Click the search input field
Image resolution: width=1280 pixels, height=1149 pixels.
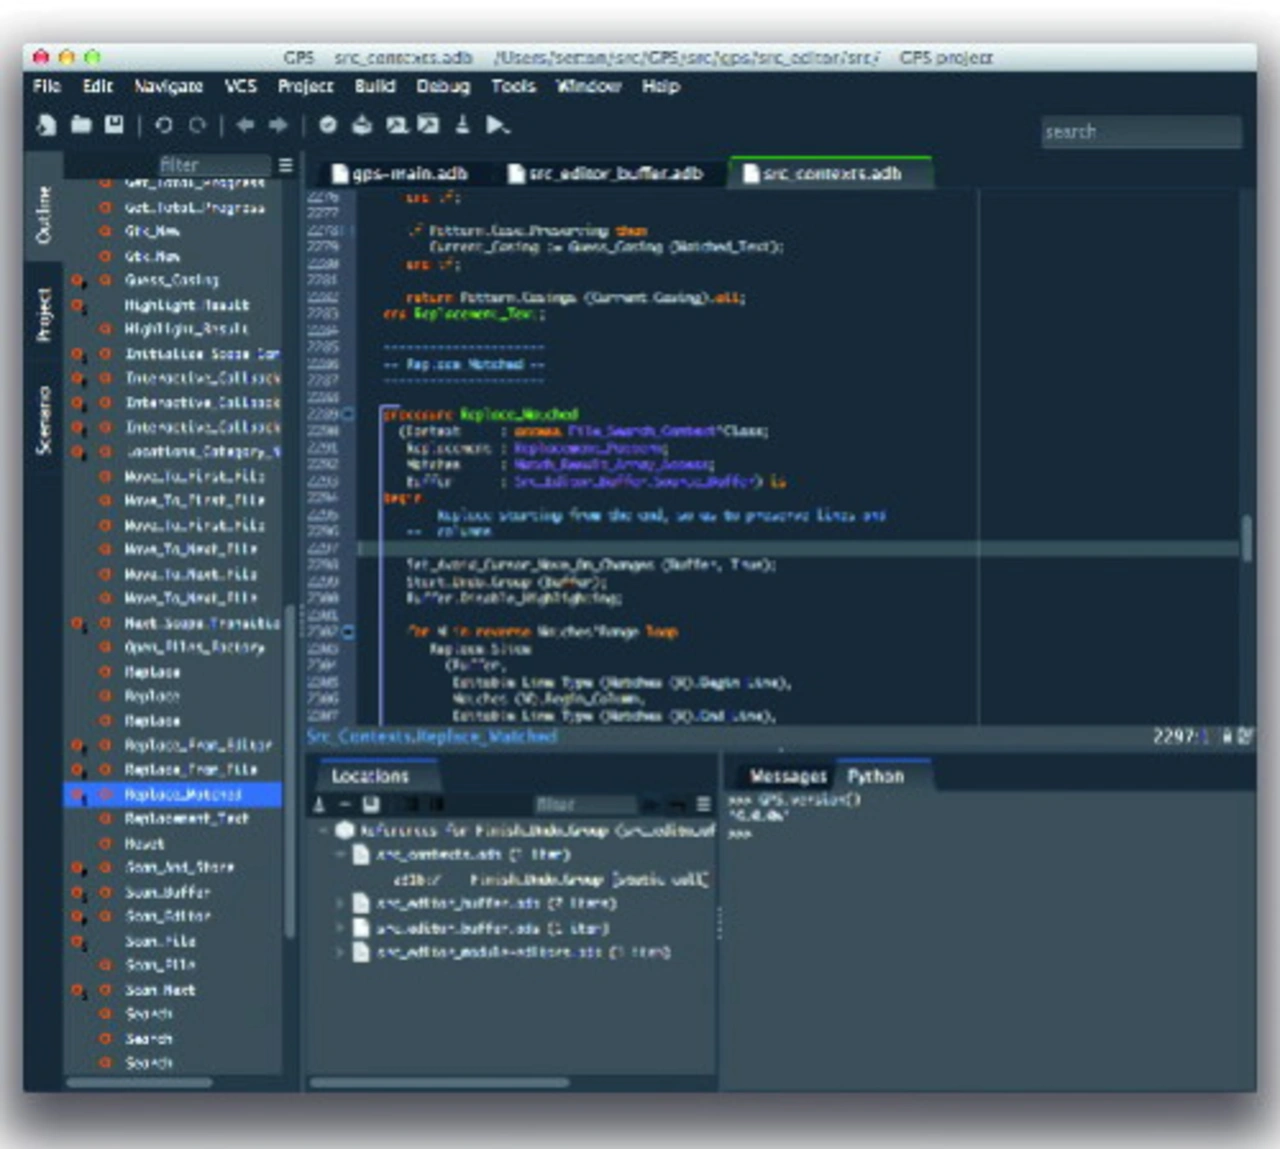(1141, 131)
